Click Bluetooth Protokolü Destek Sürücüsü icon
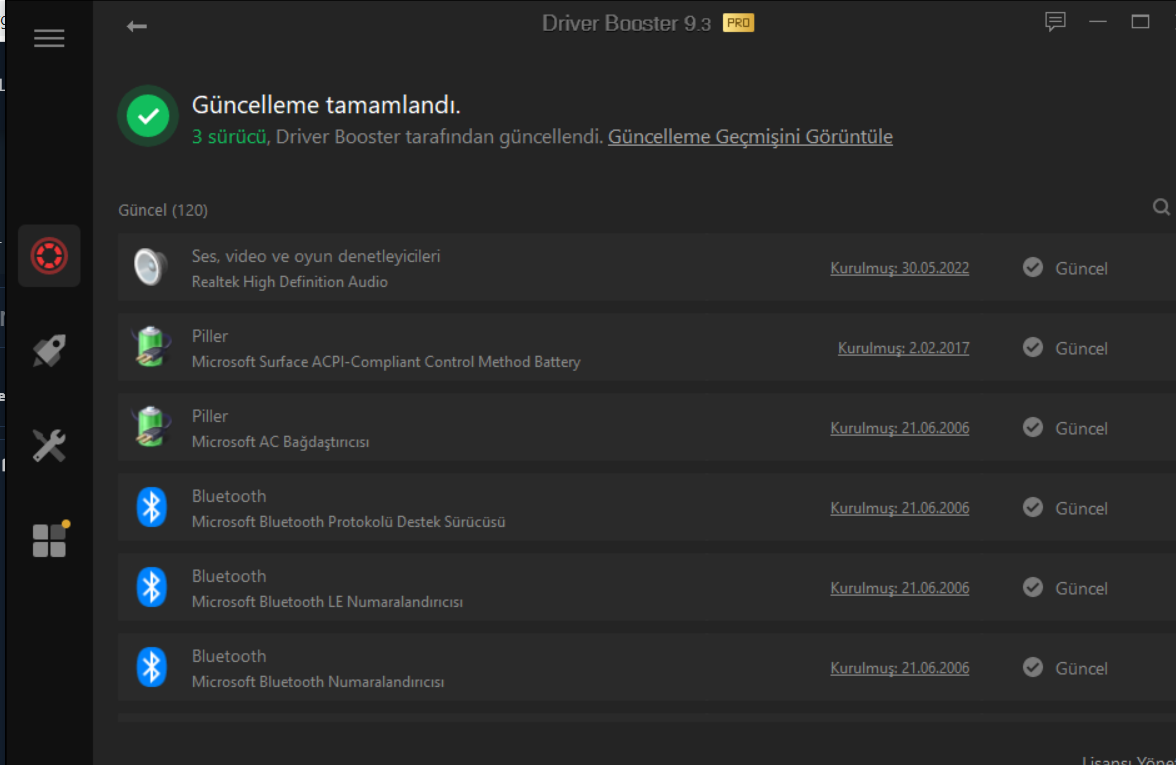1176x765 pixels. click(x=152, y=507)
